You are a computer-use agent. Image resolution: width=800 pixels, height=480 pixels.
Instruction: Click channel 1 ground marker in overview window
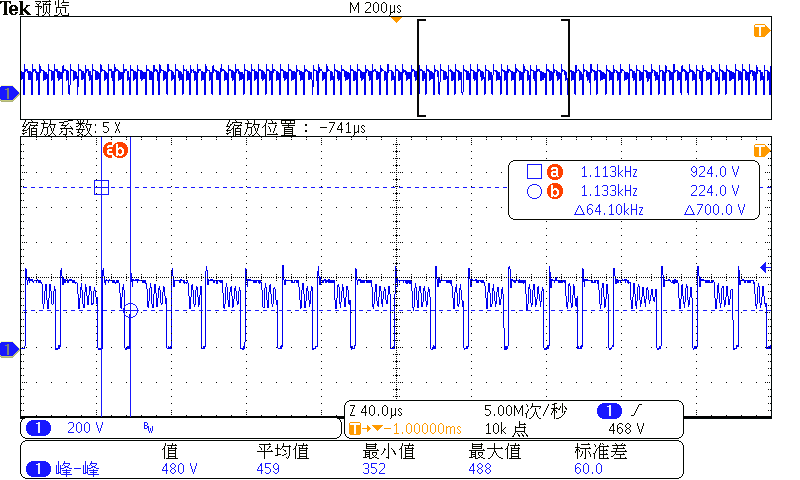tap(9, 93)
